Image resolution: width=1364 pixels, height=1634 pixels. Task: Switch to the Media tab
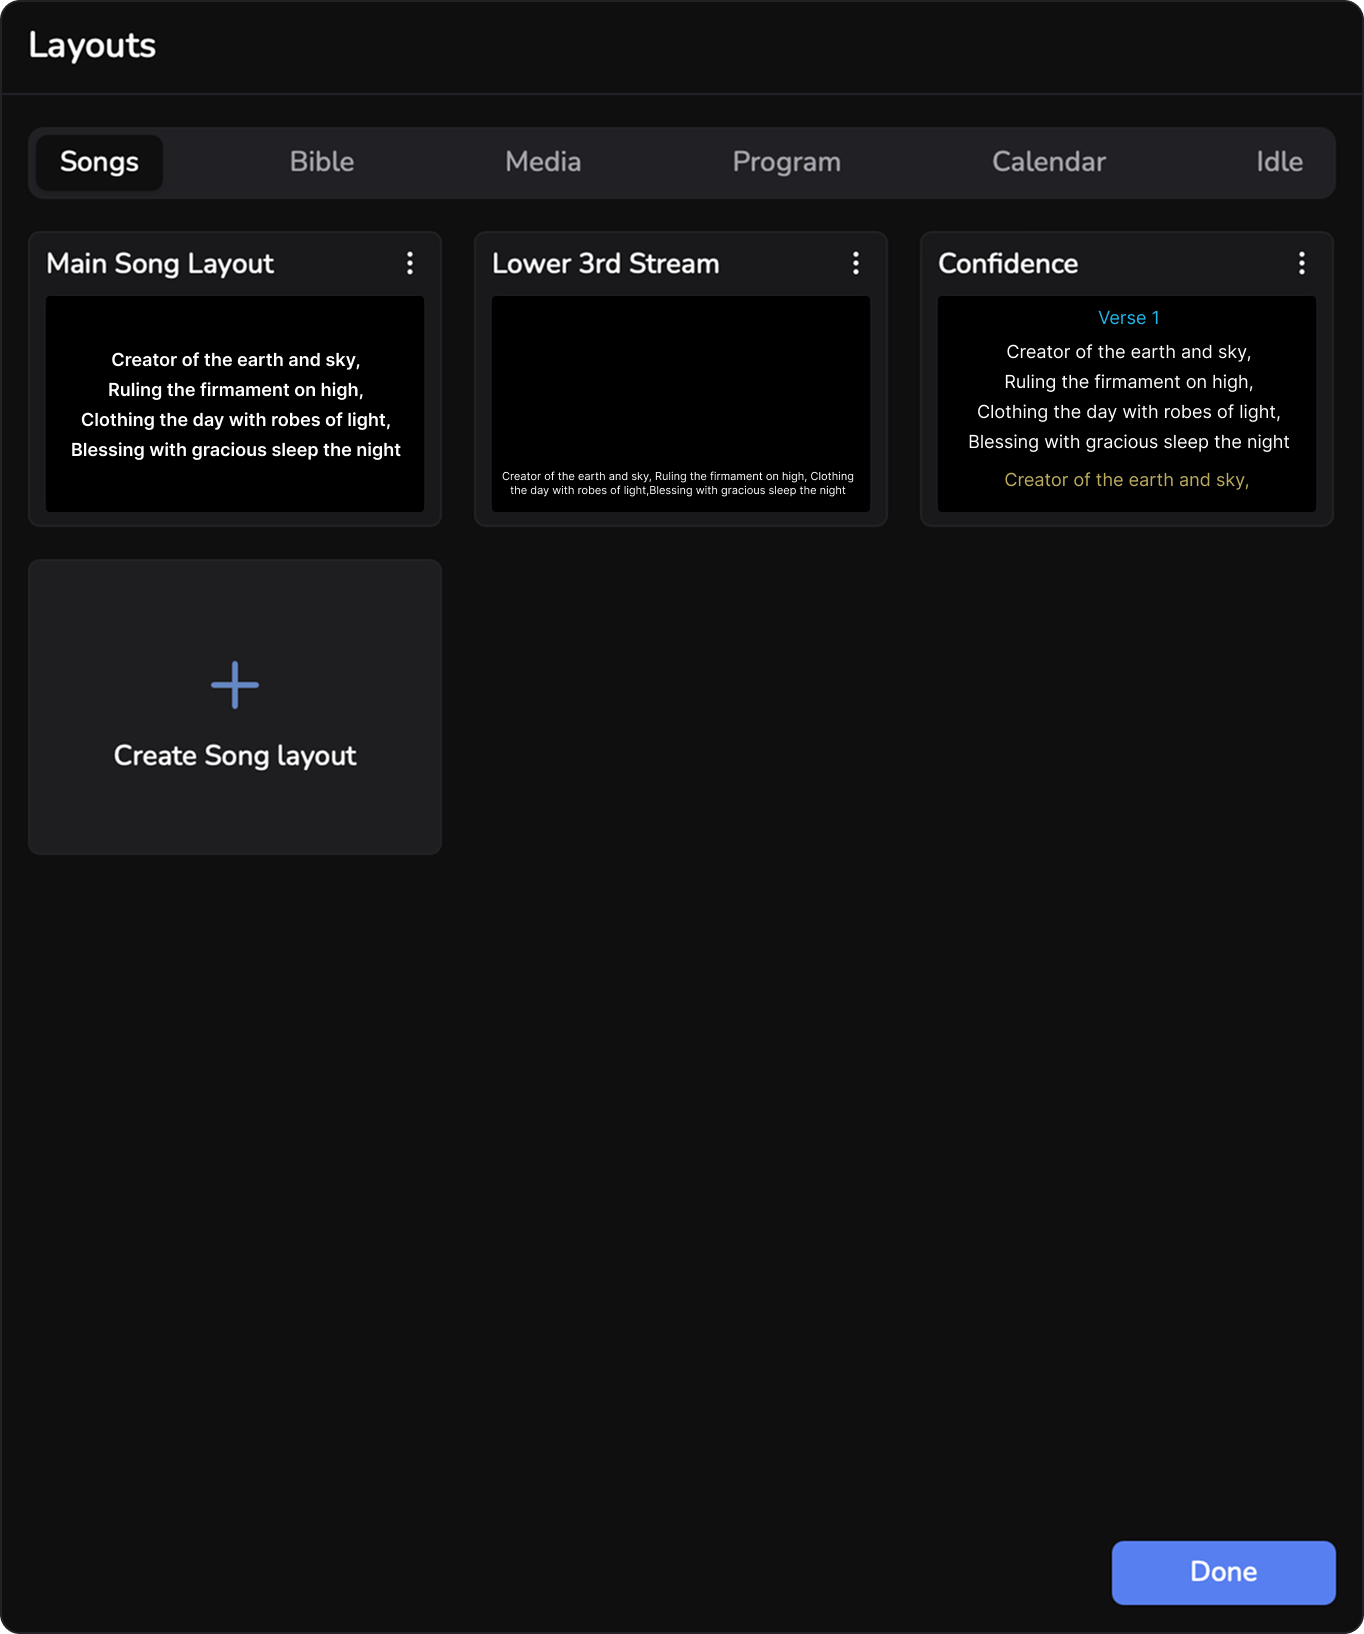[x=543, y=162]
